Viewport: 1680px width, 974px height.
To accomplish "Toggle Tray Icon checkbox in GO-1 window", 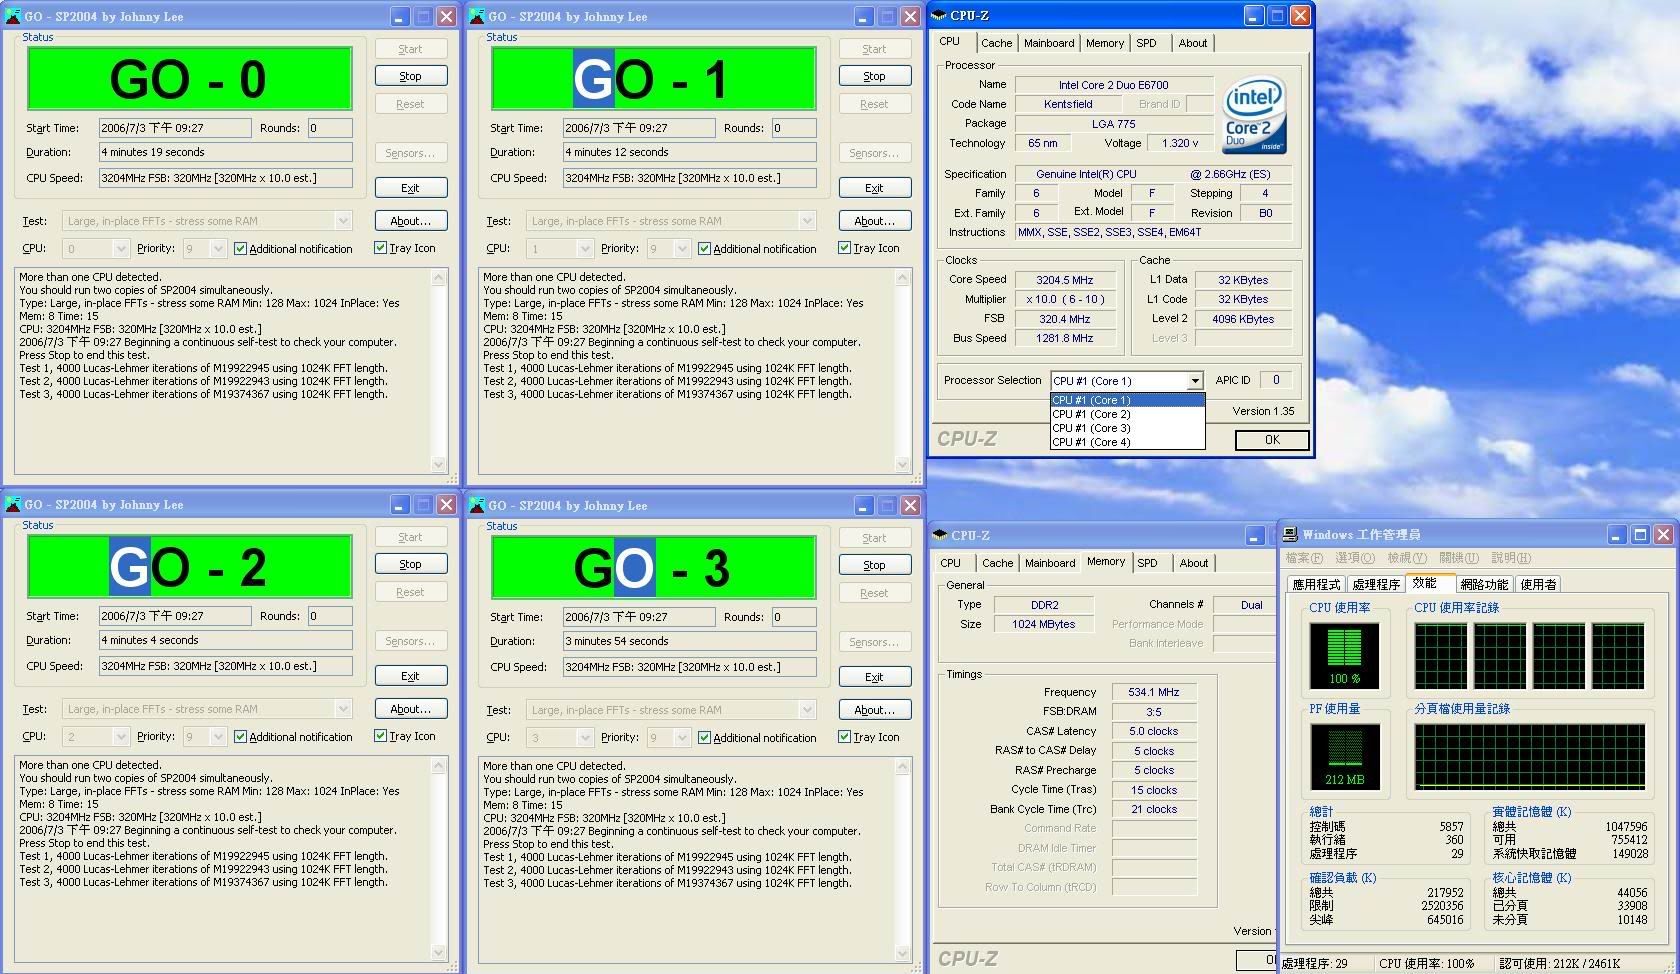I will [x=844, y=247].
